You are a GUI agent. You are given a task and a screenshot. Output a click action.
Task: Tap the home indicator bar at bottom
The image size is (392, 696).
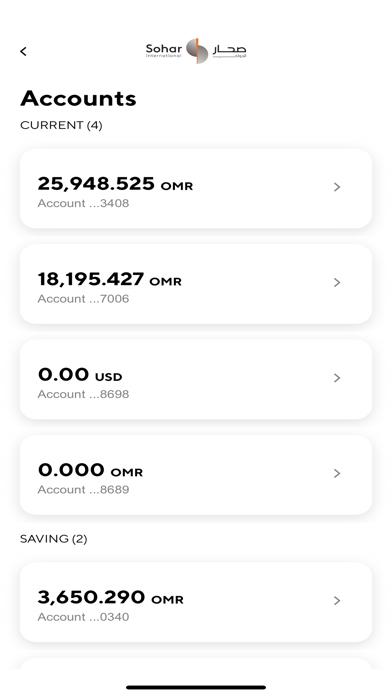(x=196, y=688)
